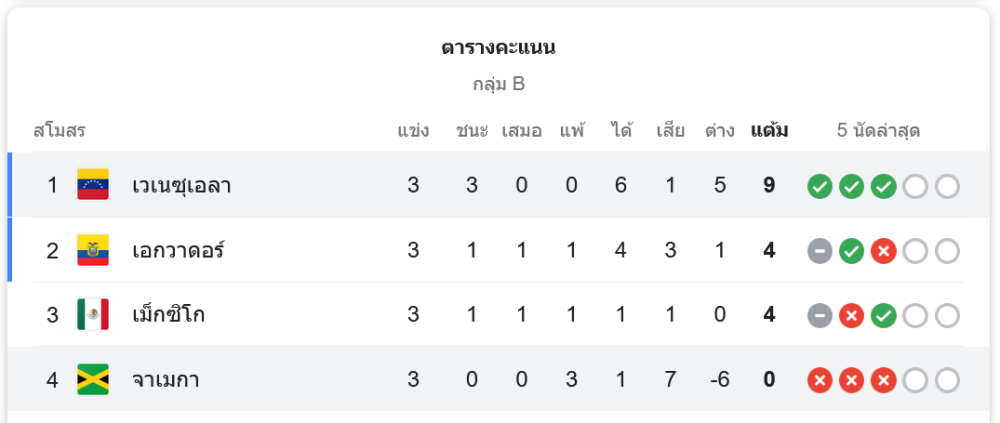Click the 5 นัดล่าสุด column header
The image size is (1000, 423).
(x=878, y=131)
